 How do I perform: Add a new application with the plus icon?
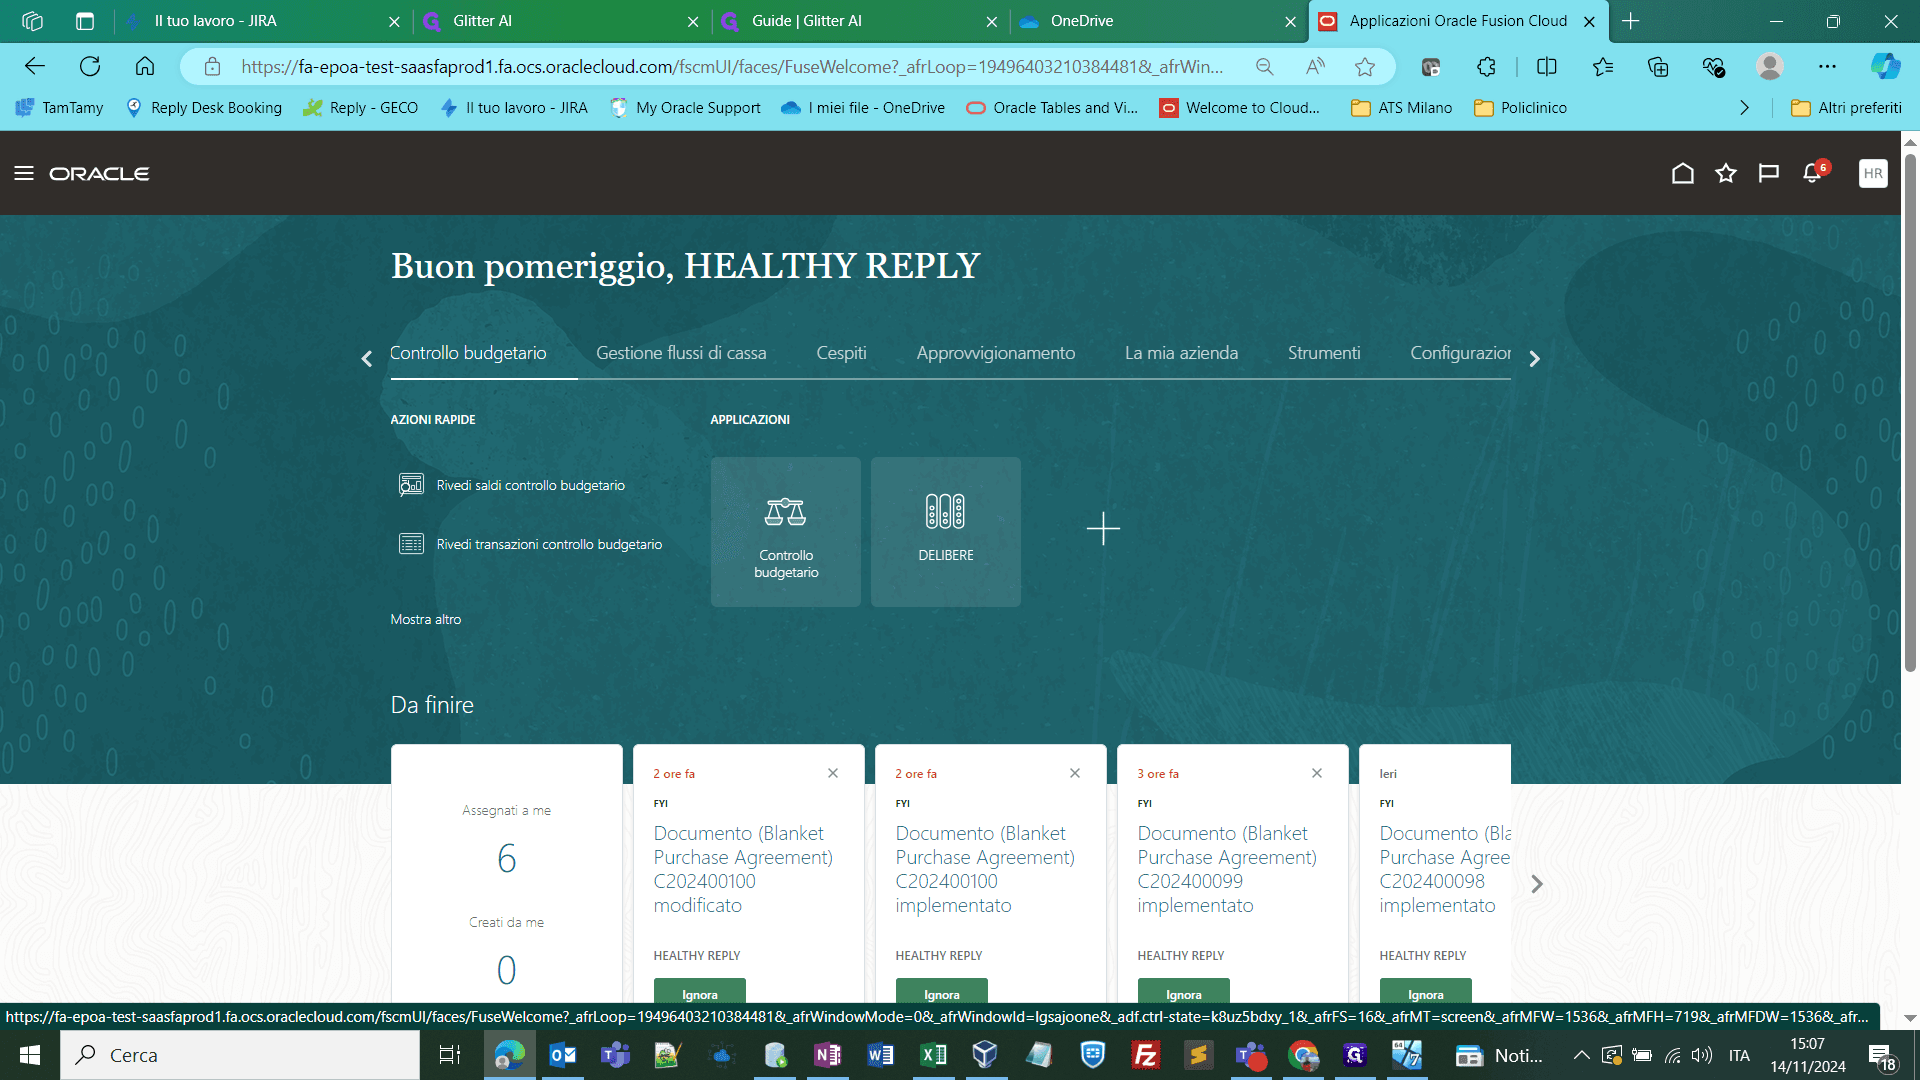point(1103,528)
